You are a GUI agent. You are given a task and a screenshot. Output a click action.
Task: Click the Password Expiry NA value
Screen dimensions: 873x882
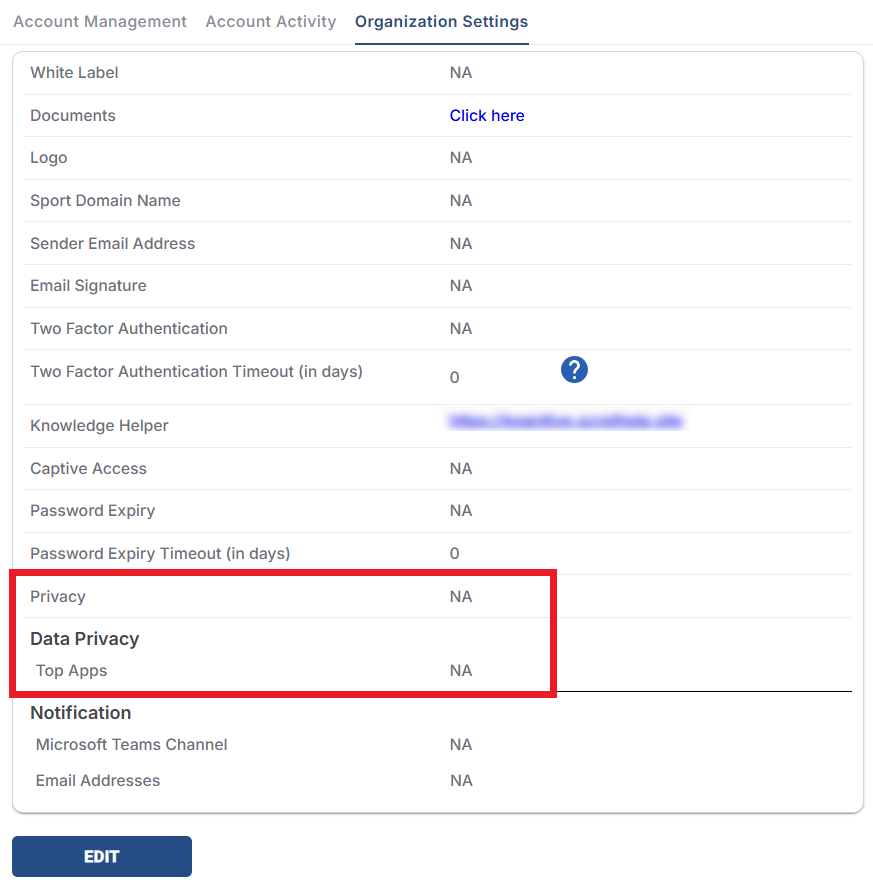point(461,510)
